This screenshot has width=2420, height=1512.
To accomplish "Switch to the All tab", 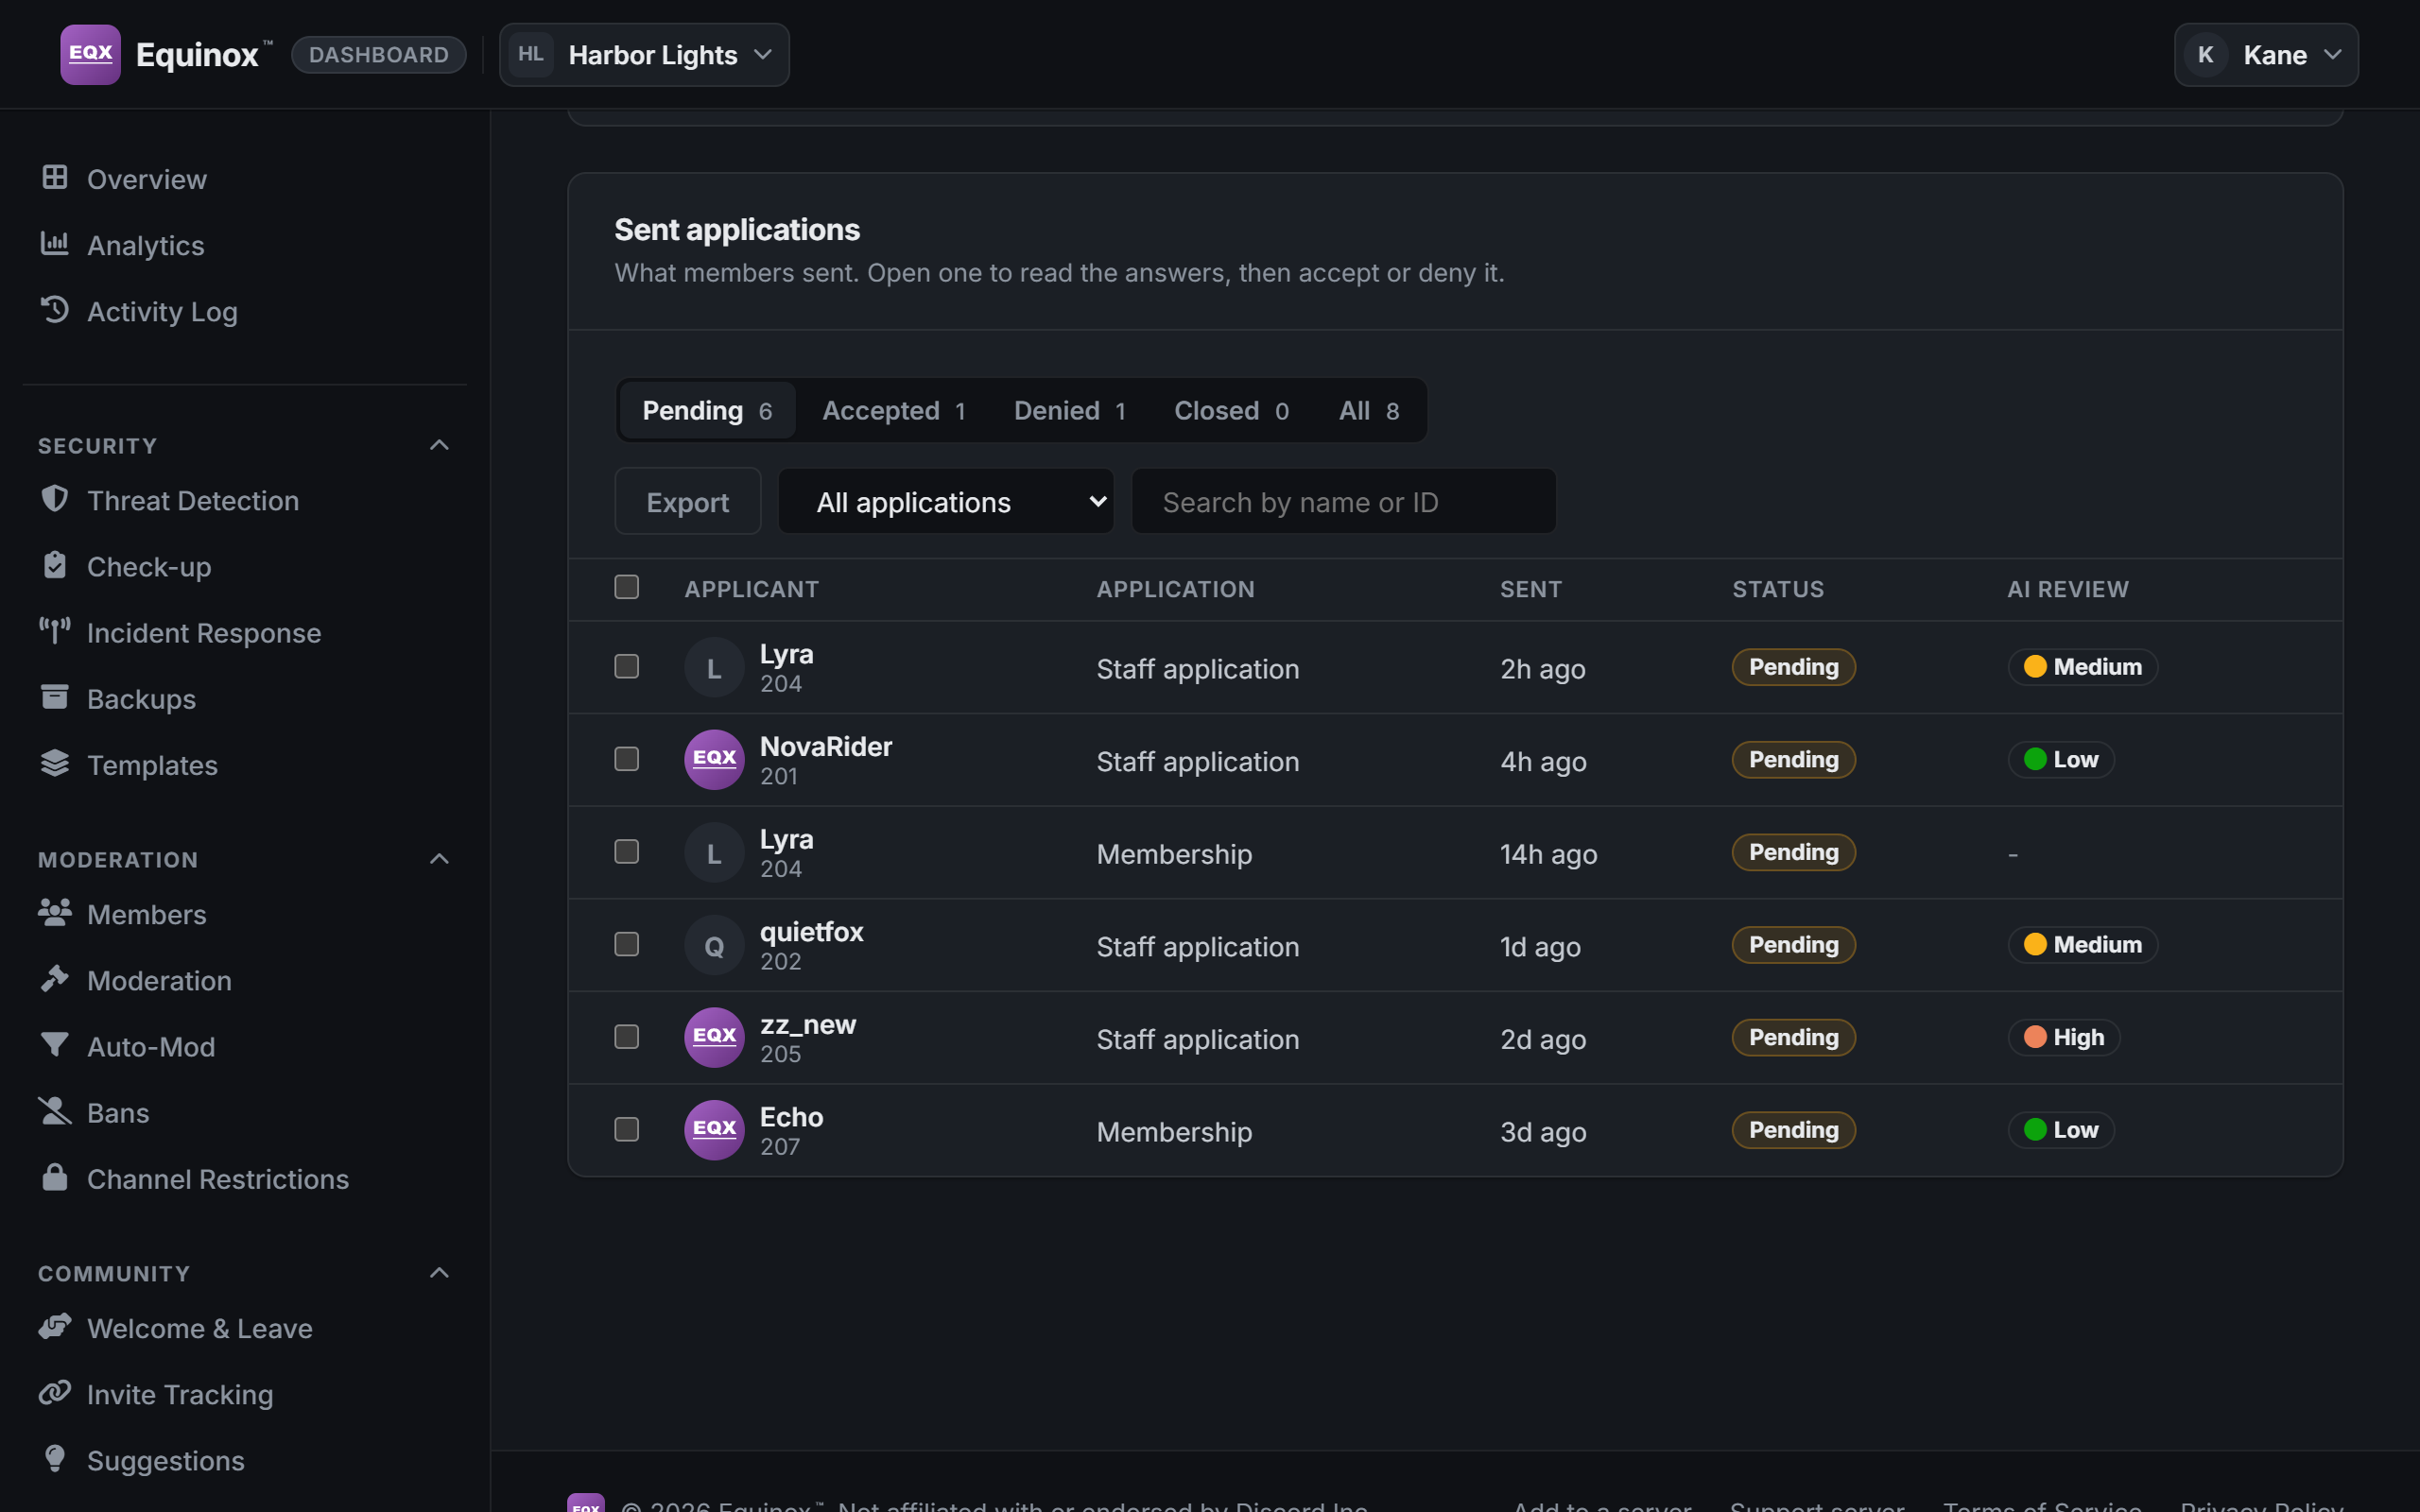I will tap(1369, 410).
